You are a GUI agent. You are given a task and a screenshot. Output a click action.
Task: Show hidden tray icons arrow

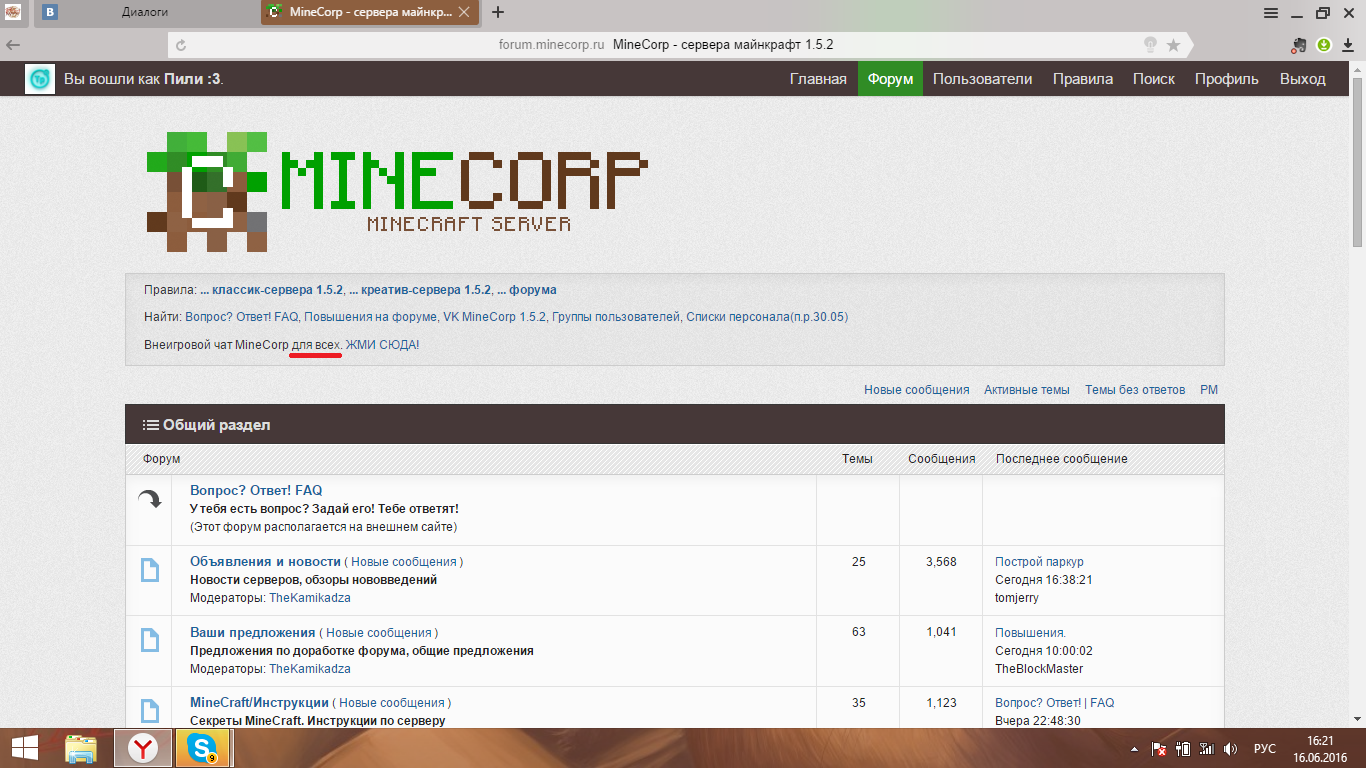(x=1134, y=748)
